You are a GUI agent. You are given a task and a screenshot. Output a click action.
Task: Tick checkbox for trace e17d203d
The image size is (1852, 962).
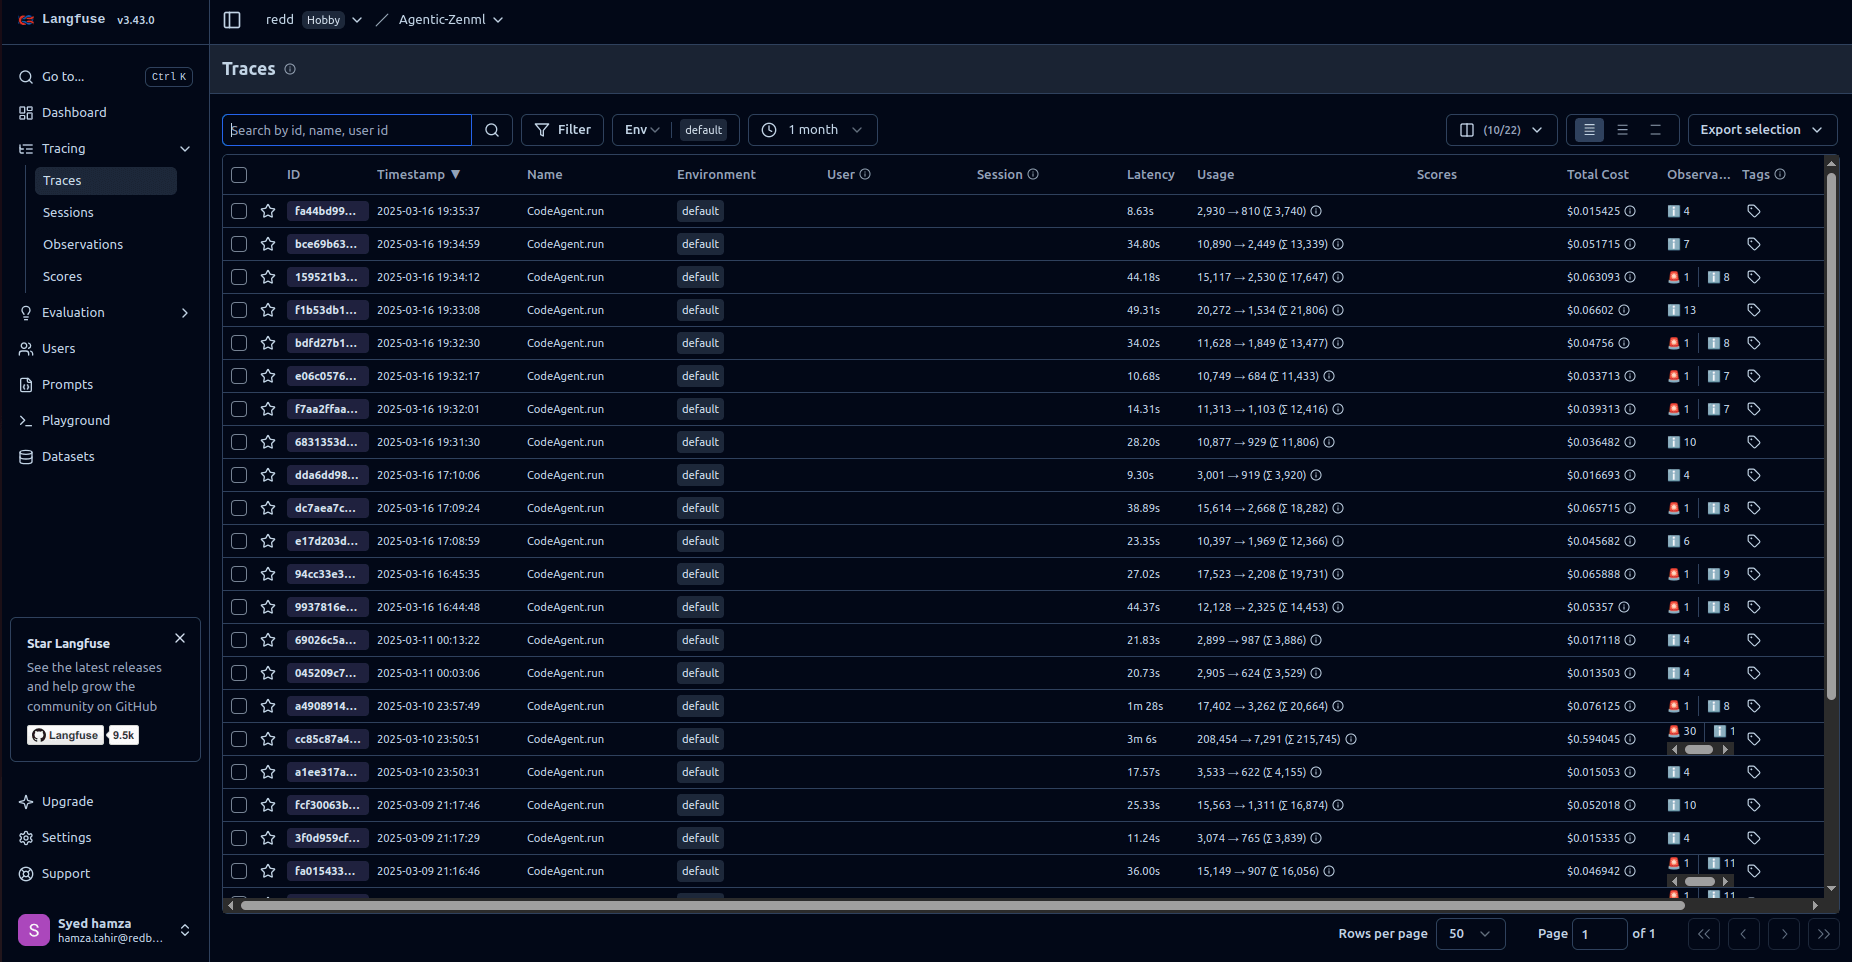[x=239, y=541]
